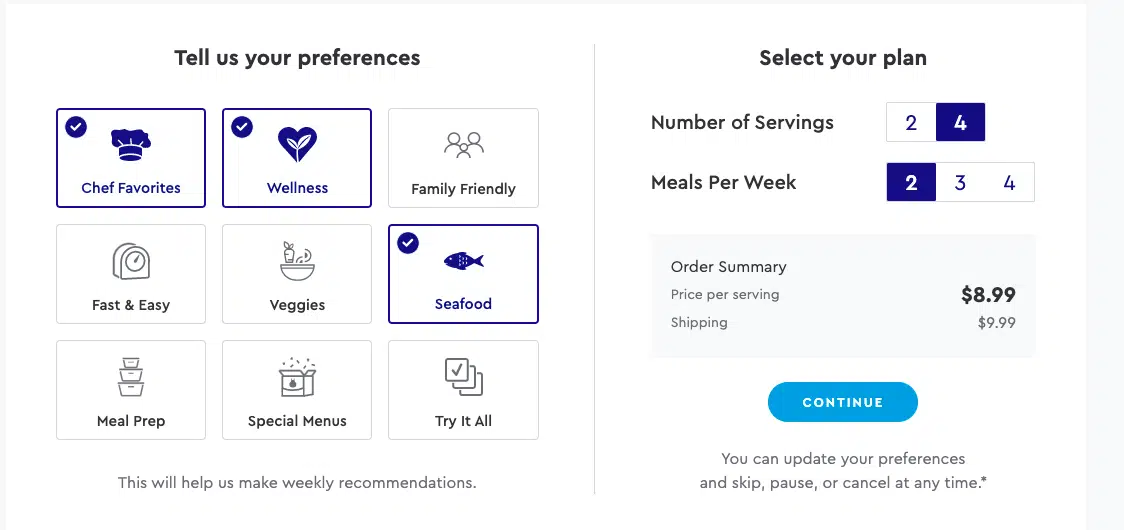Viewport: 1124px width, 530px height.
Task: Select the Family Friendly people icon
Action: click(x=463, y=145)
